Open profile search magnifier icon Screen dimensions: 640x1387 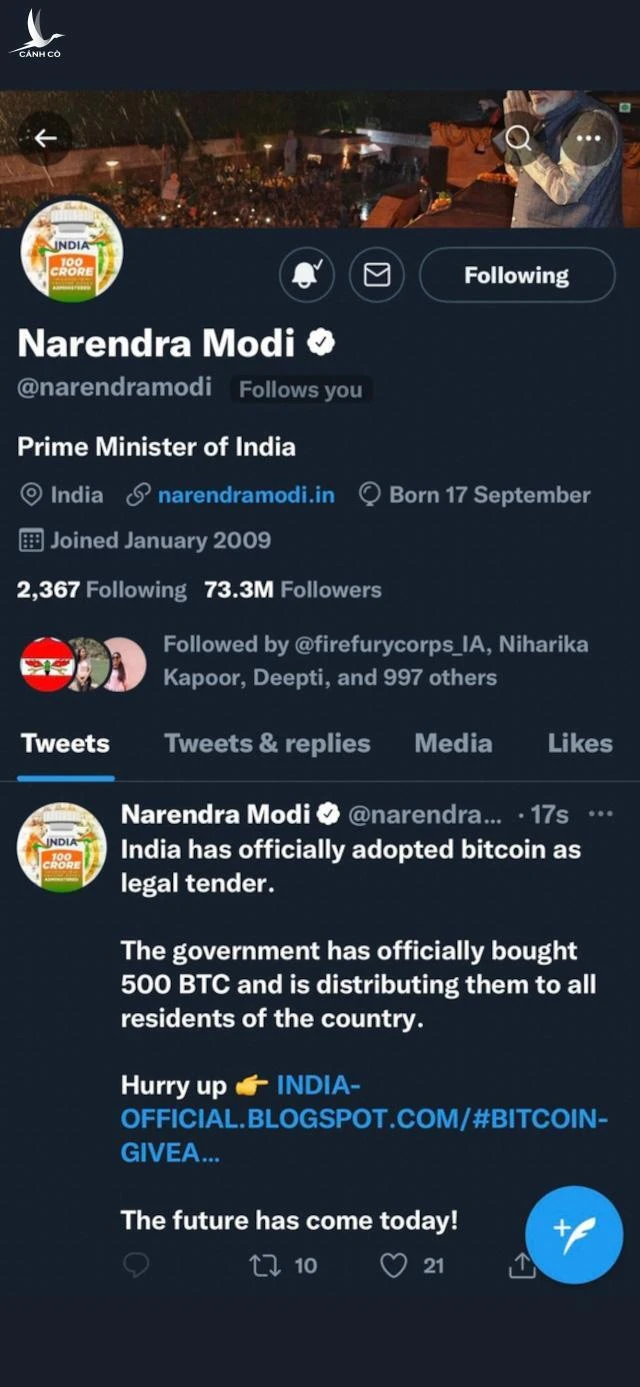(x=518, y=138)
